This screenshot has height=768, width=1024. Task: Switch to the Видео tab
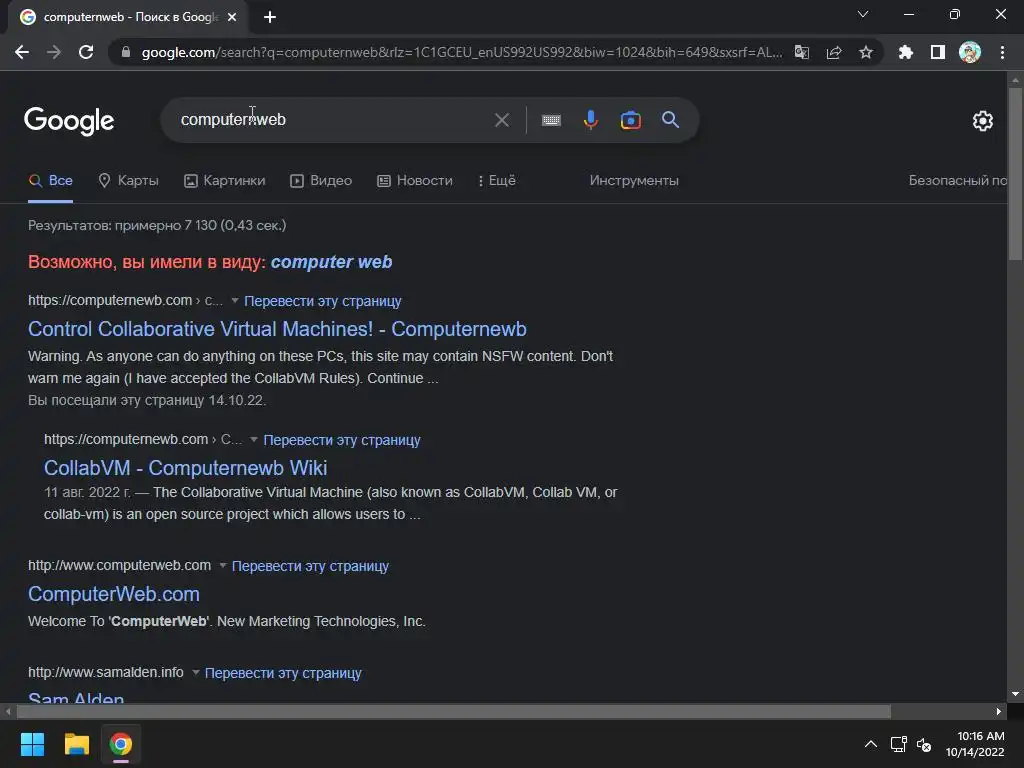321,180
